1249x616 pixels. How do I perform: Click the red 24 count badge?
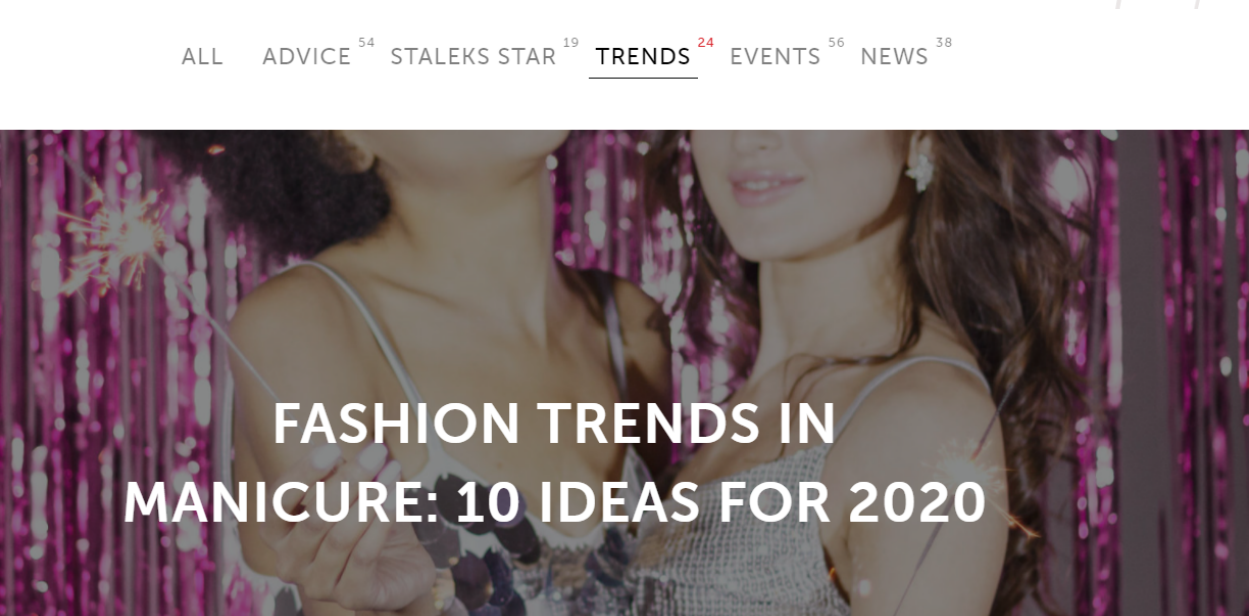coord(706,43)
